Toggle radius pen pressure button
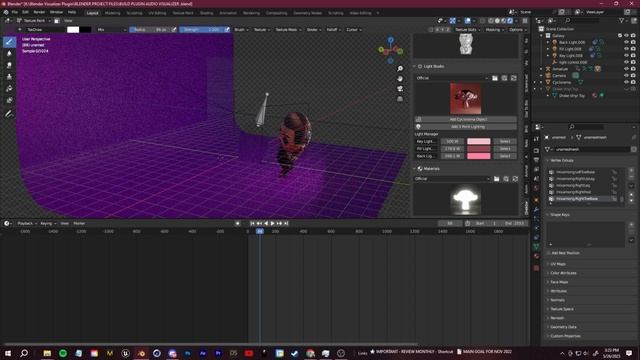 pos(174,29)
